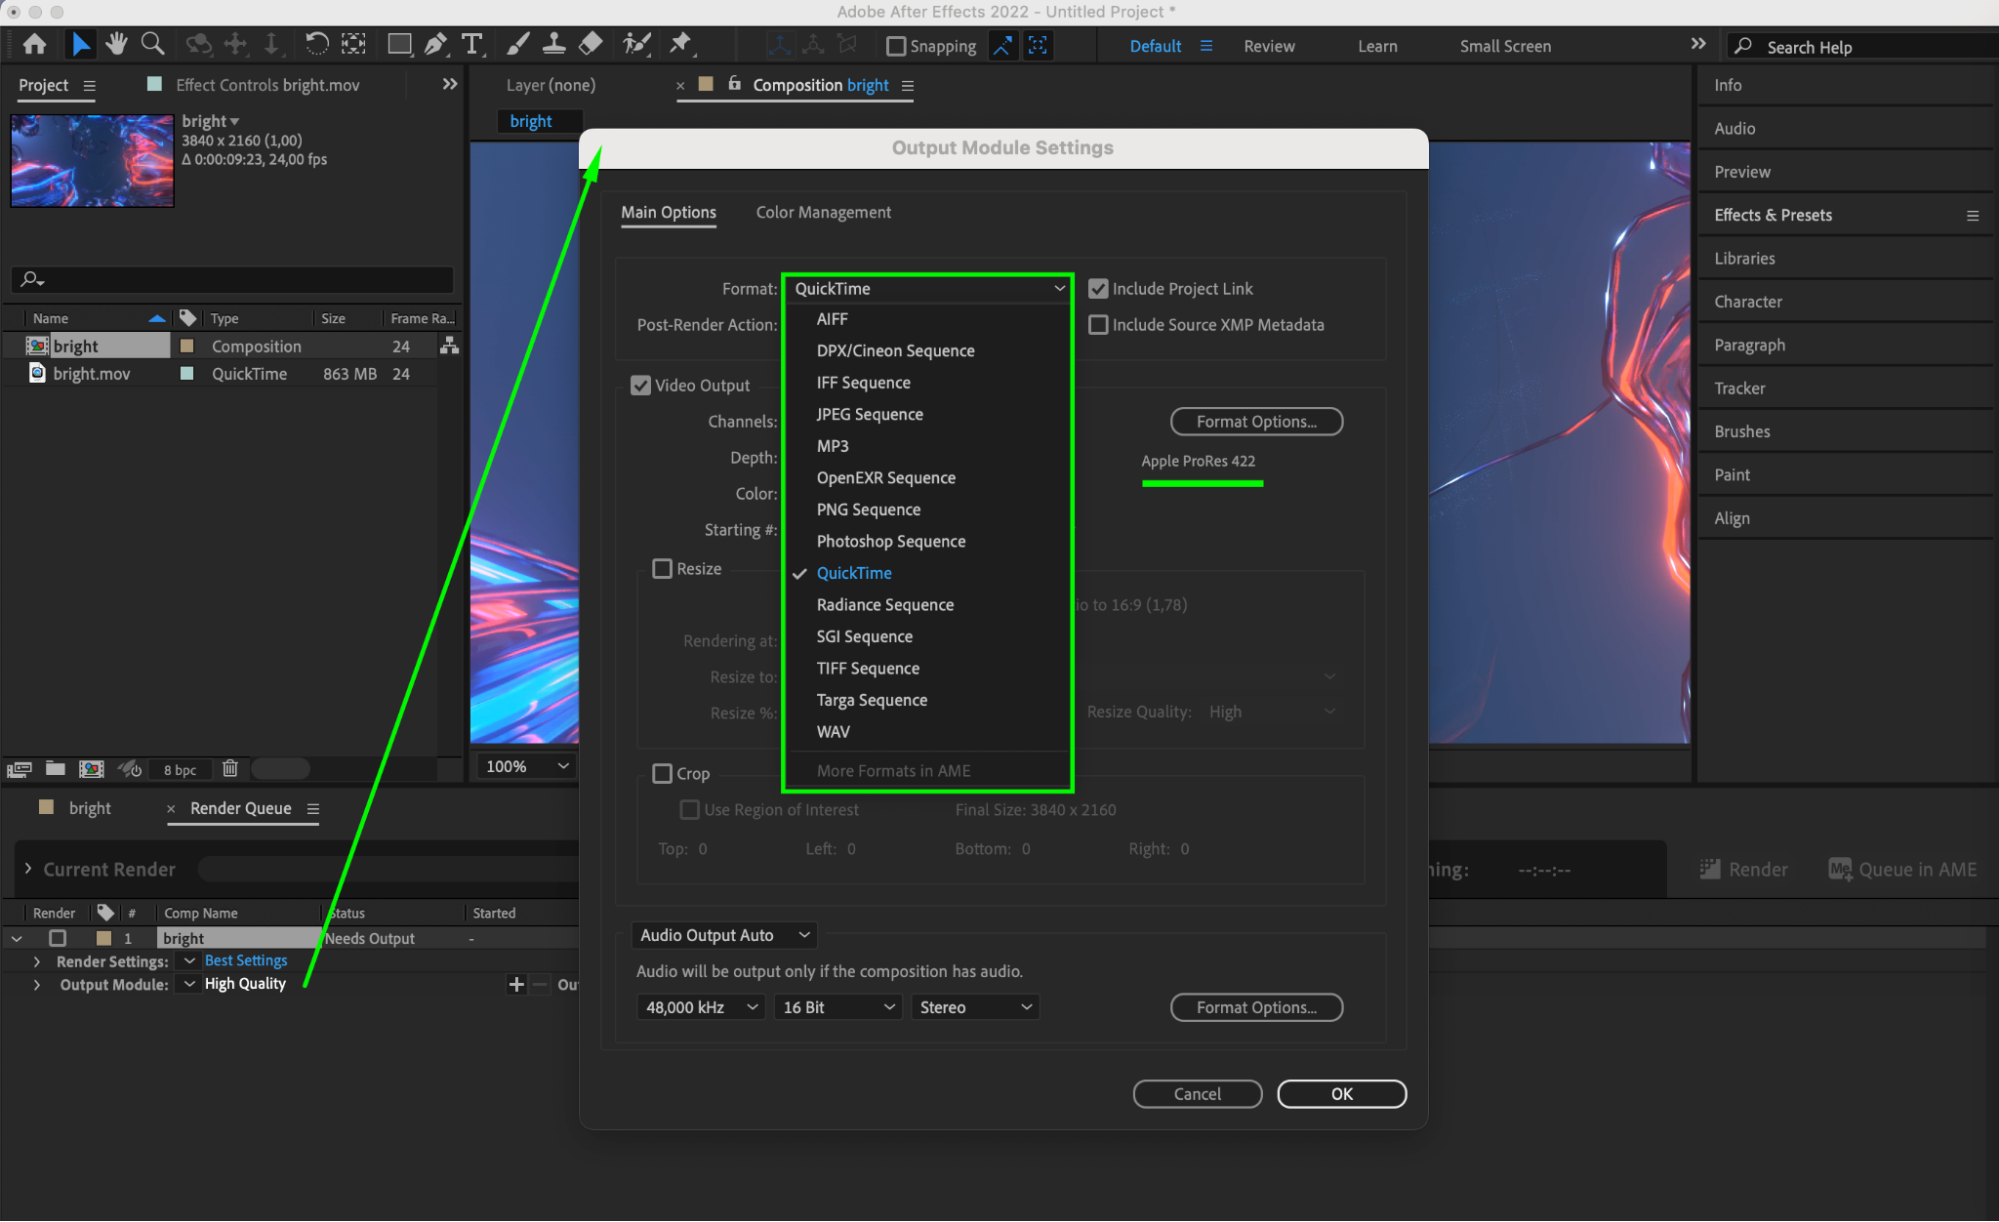Screen dimensions: 1999x1222
Task: Select the Clone Stamp tool
Action: [x=553, y=44]
